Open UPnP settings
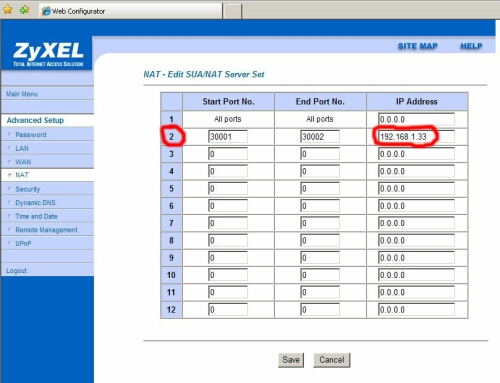 click(x=23, y=243)
